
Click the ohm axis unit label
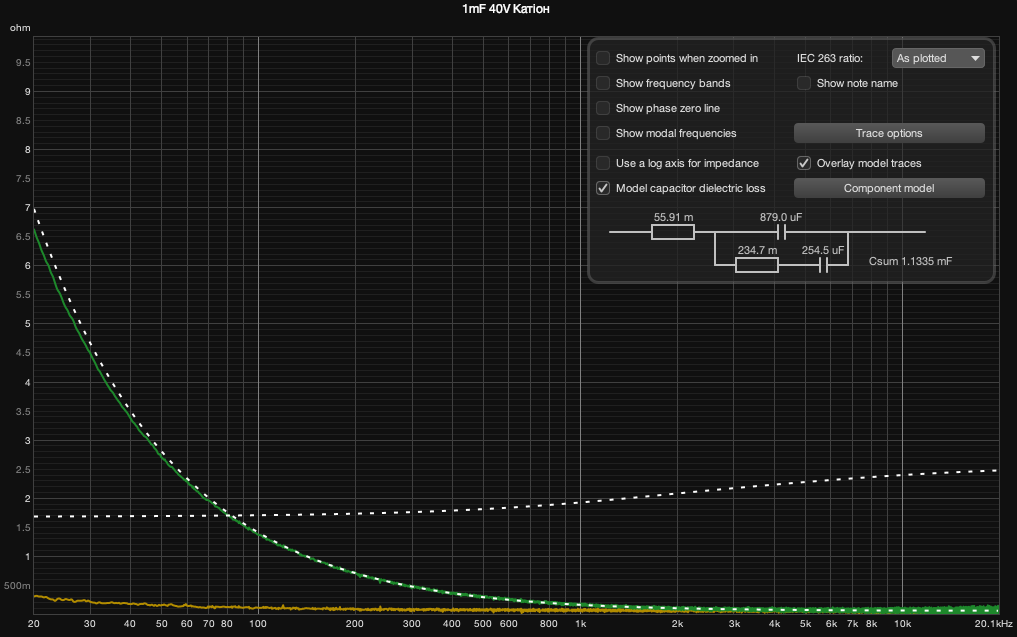tap(20, 28)
